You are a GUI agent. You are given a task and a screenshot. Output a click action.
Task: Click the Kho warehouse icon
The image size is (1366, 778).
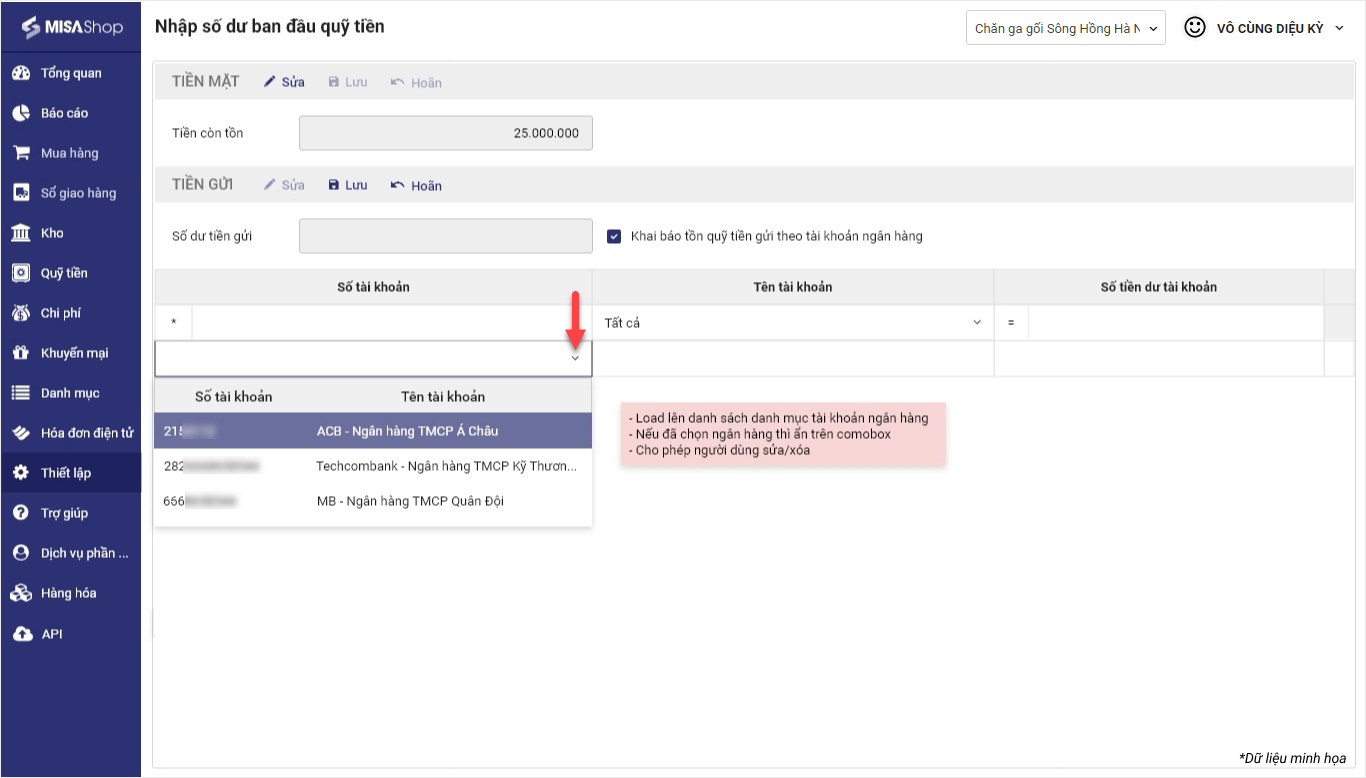click(21, 233)
